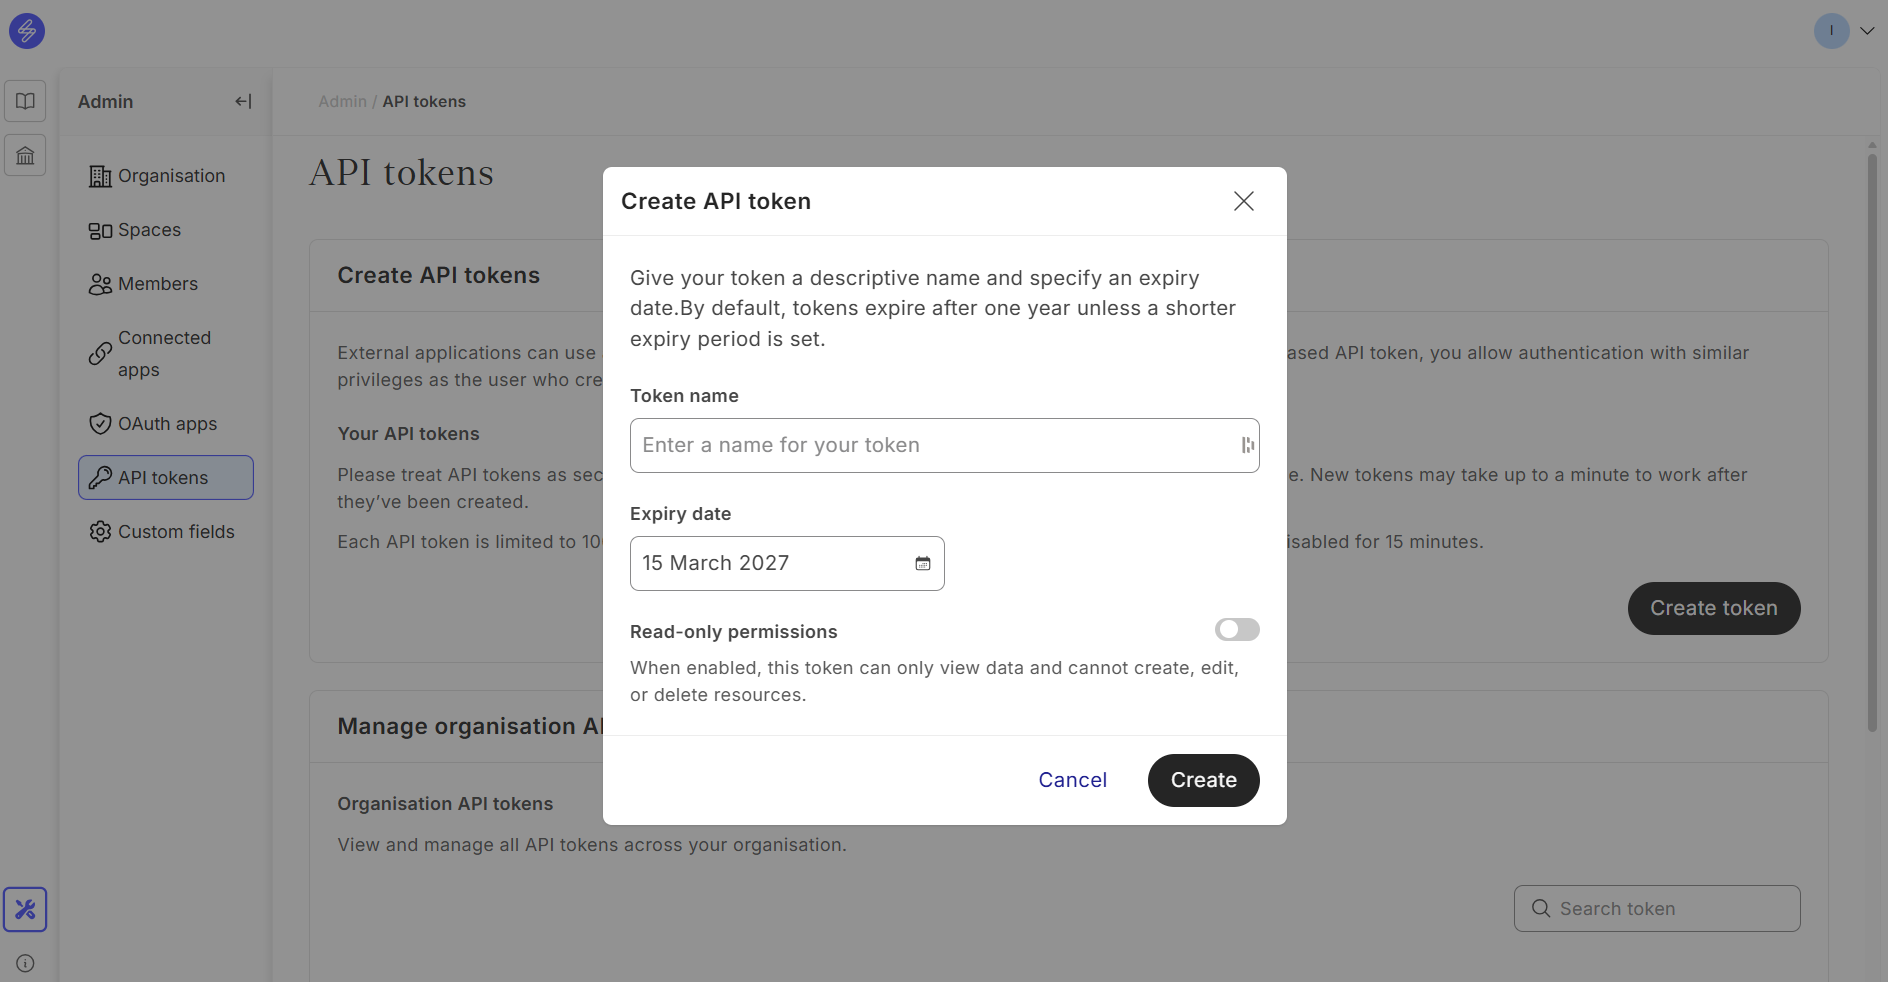Select Custom fields in the sidebar
This screenshot has width=1888, height=982.
(x=176, y=532)
